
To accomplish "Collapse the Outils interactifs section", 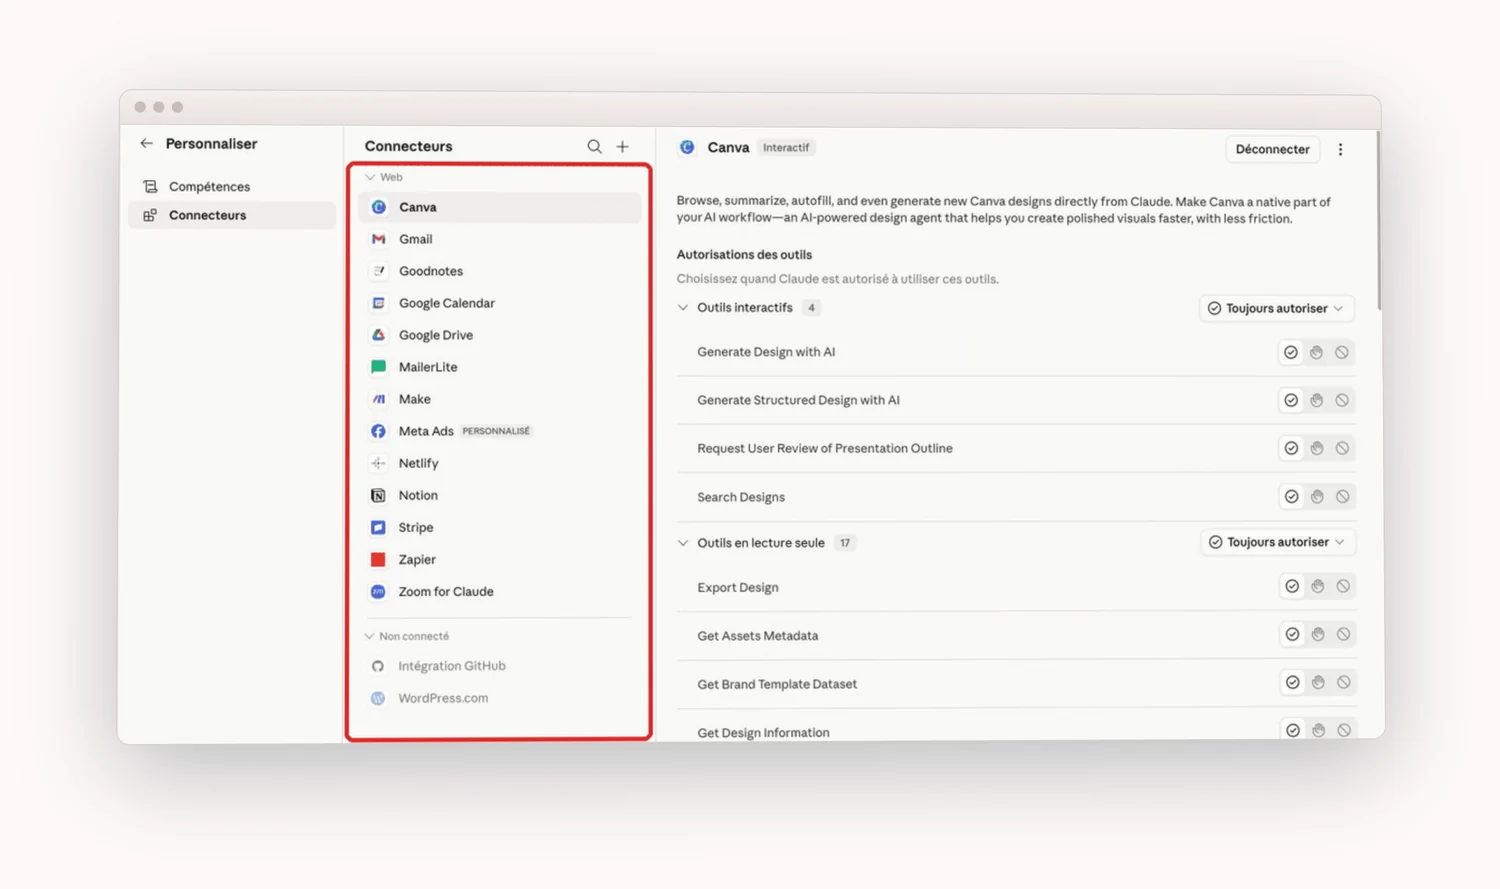I will (683, 308).
